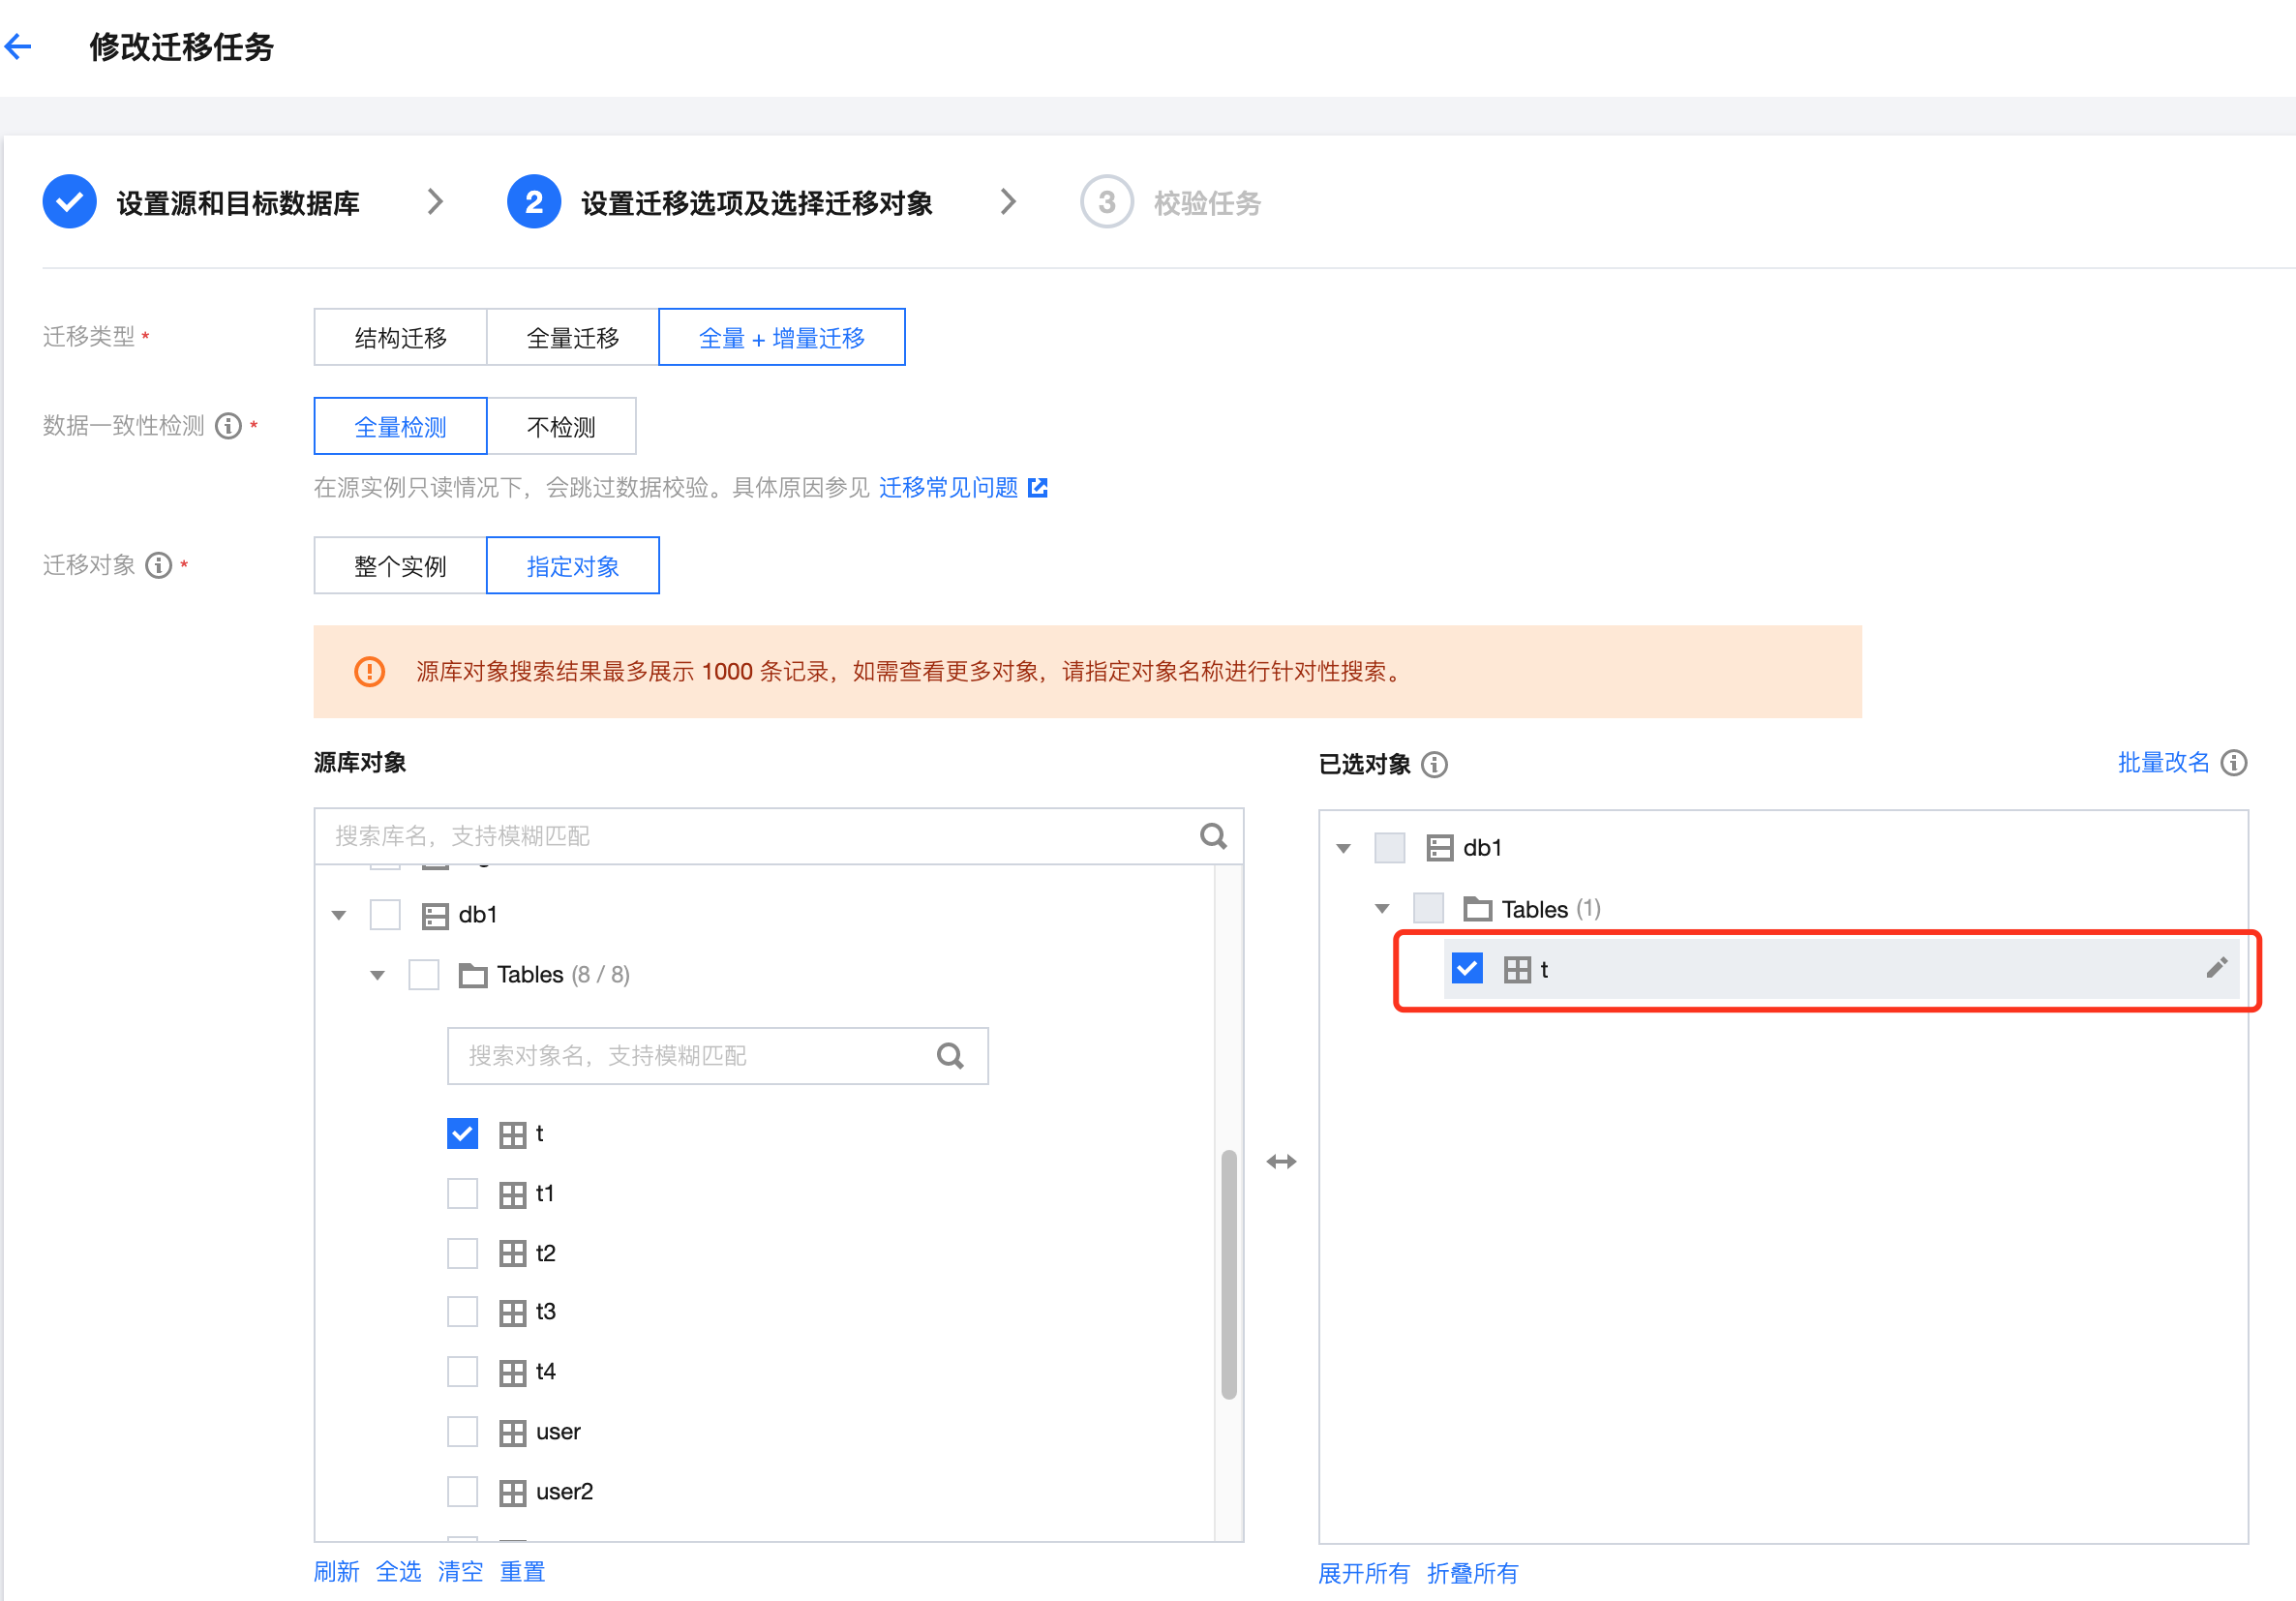
Task: Select the 全量迁移 migration type
Action: [x=572, y=338]
